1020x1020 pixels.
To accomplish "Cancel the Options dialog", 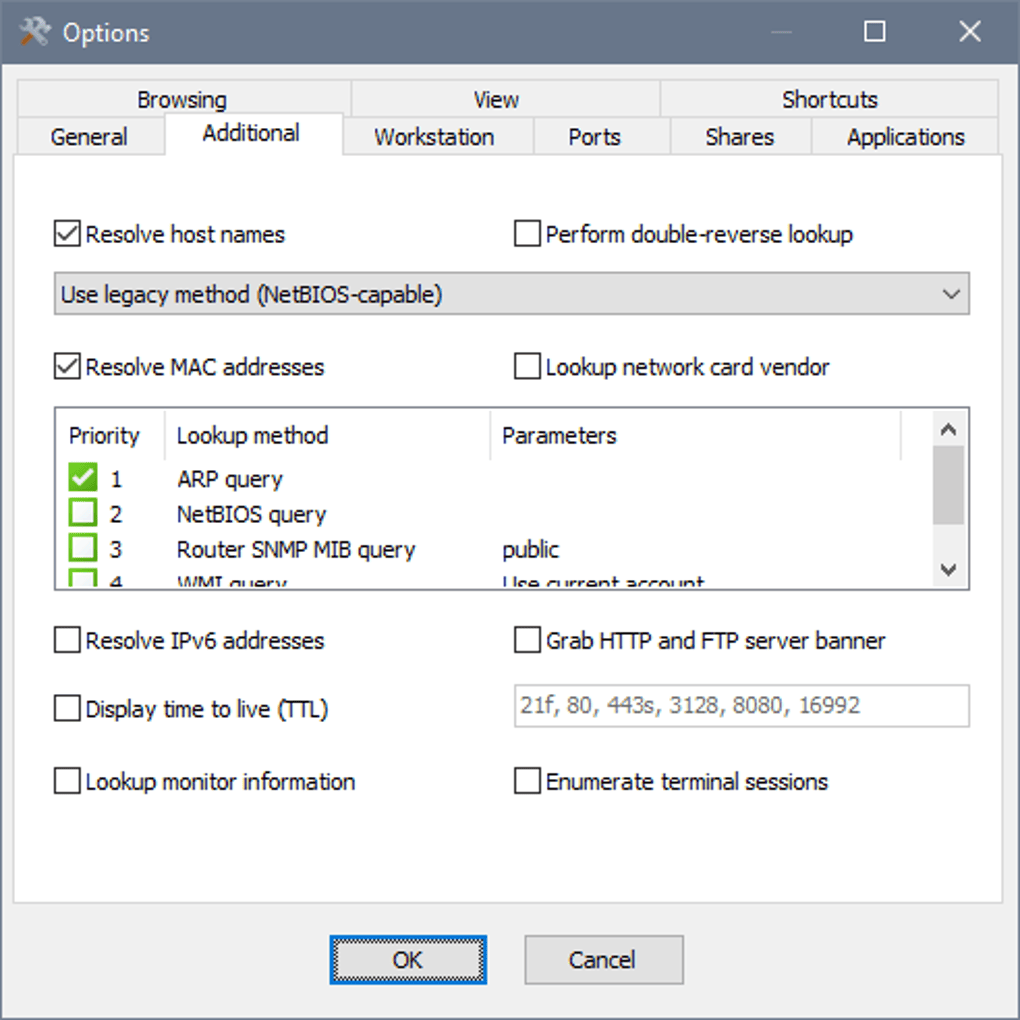I will point(603,960).
